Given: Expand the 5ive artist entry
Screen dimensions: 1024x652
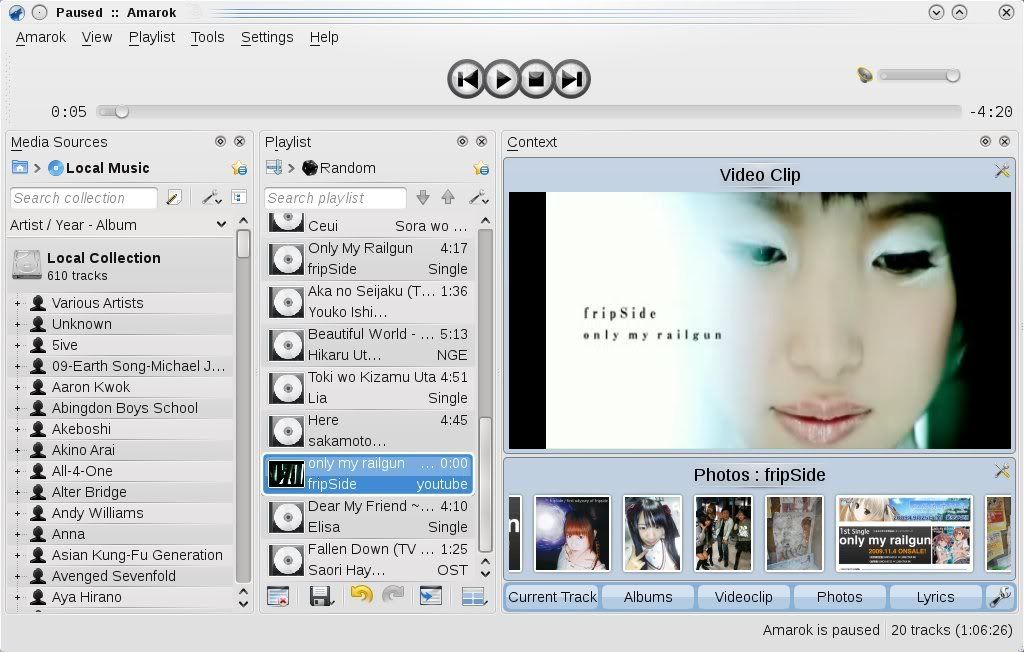Looking at the screenshot, I should click(x=18, y=345).
